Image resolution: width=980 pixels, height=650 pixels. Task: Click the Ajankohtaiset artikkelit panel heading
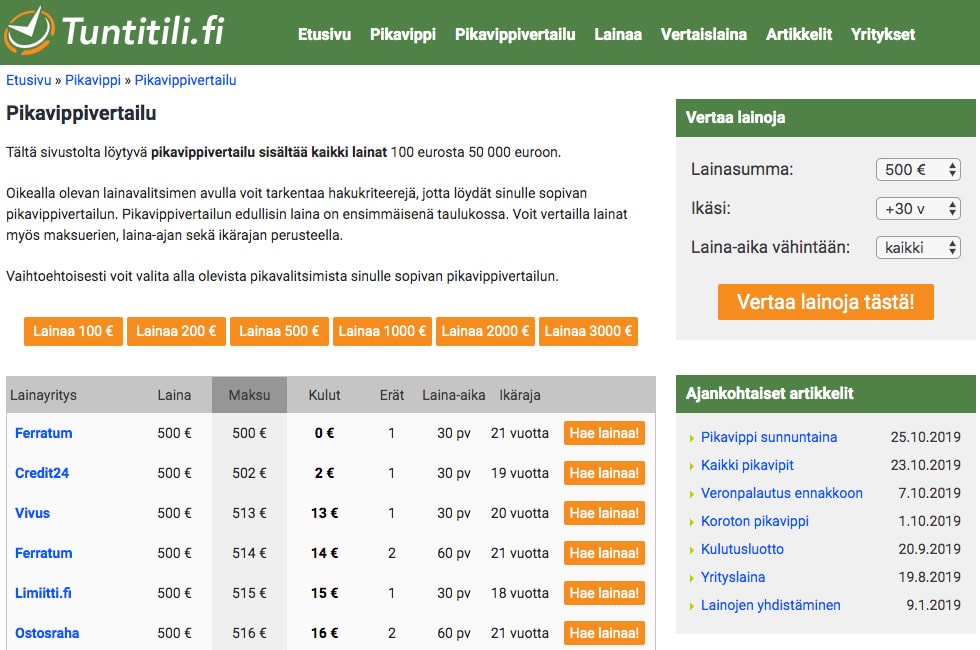(769, 394)
